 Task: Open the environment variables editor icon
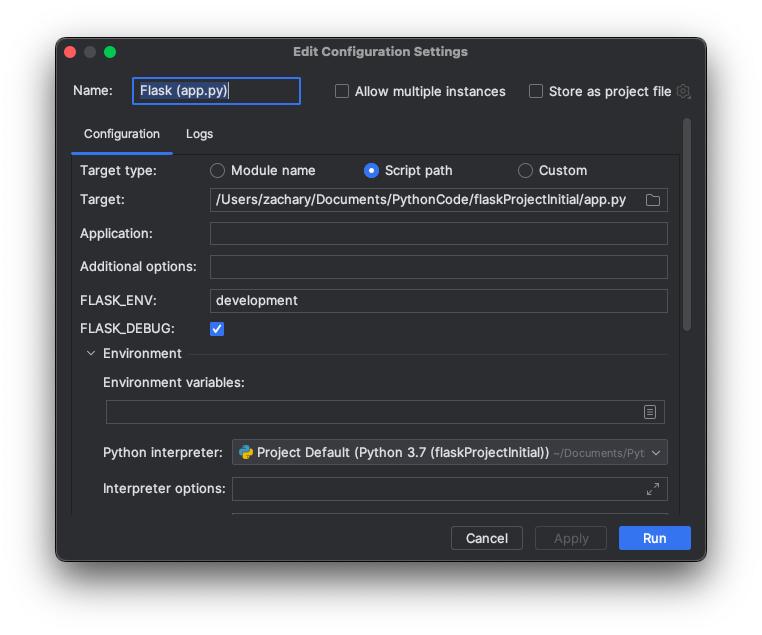649,412
